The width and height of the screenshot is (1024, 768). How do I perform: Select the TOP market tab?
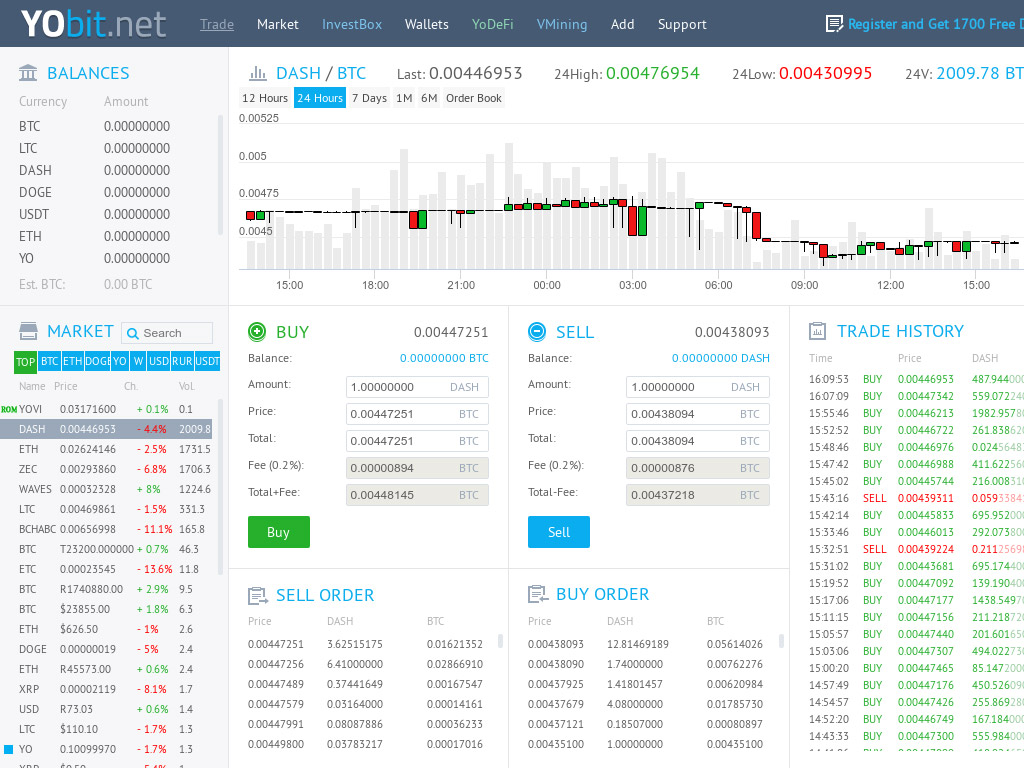25,362
